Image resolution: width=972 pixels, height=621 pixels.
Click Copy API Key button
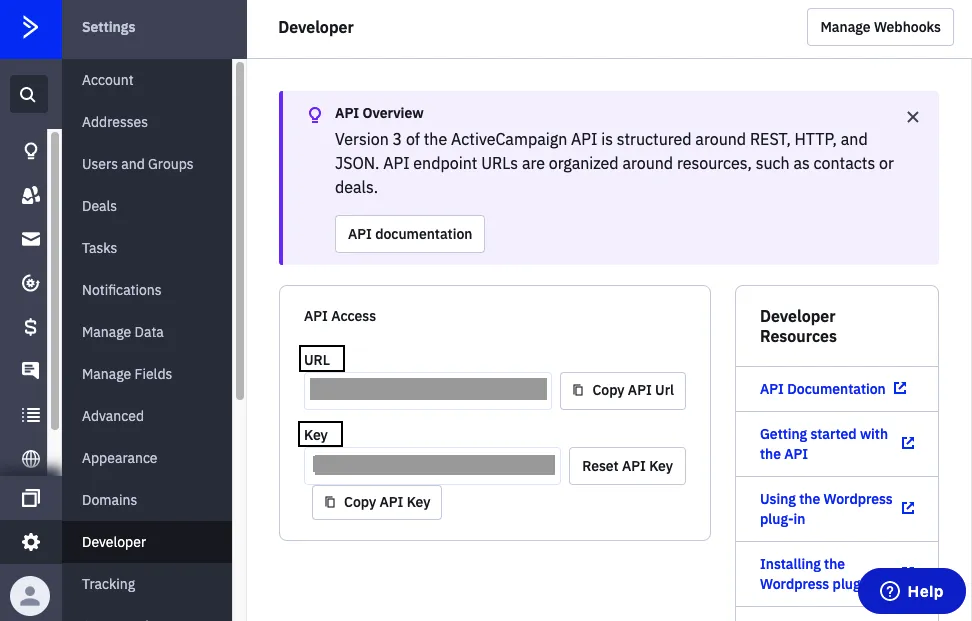tap(377, 503)
